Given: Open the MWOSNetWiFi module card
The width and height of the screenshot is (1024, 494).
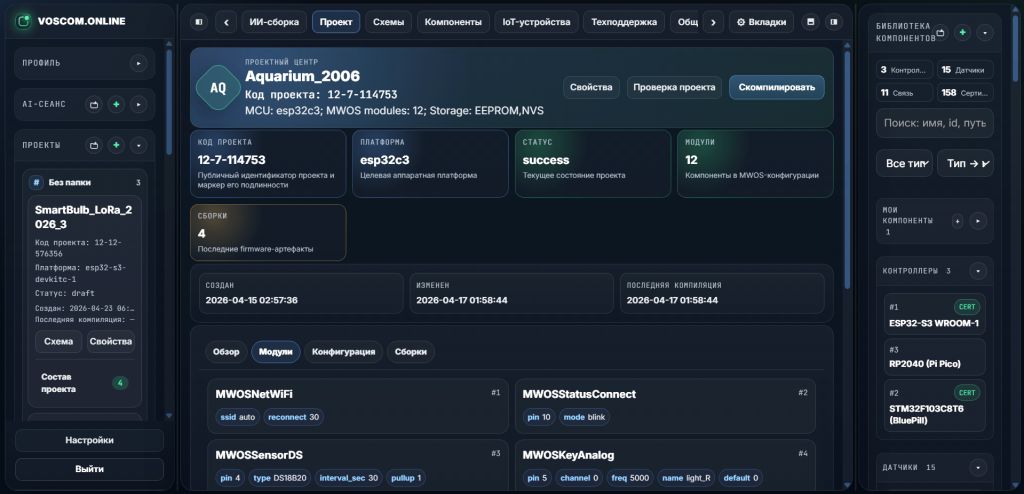Looking at the screenshot, I should 358,406.
